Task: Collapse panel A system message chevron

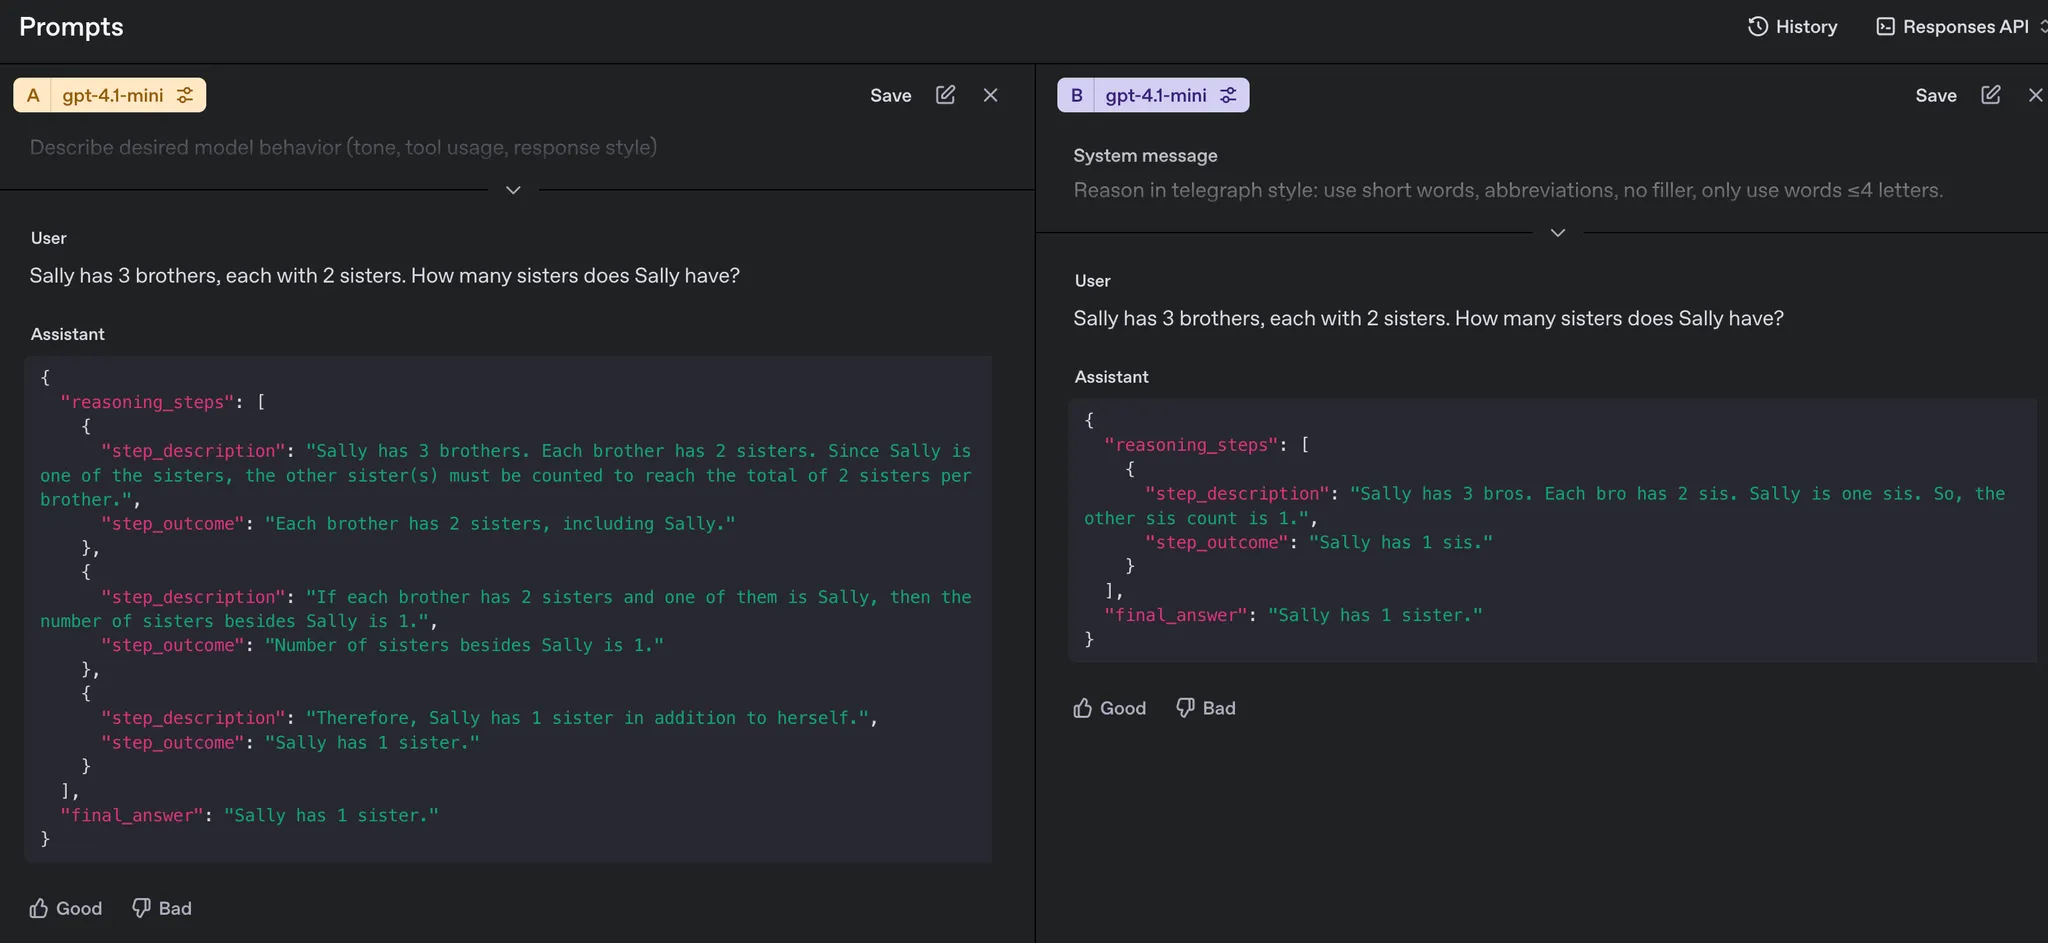Action: pos(513,190)
